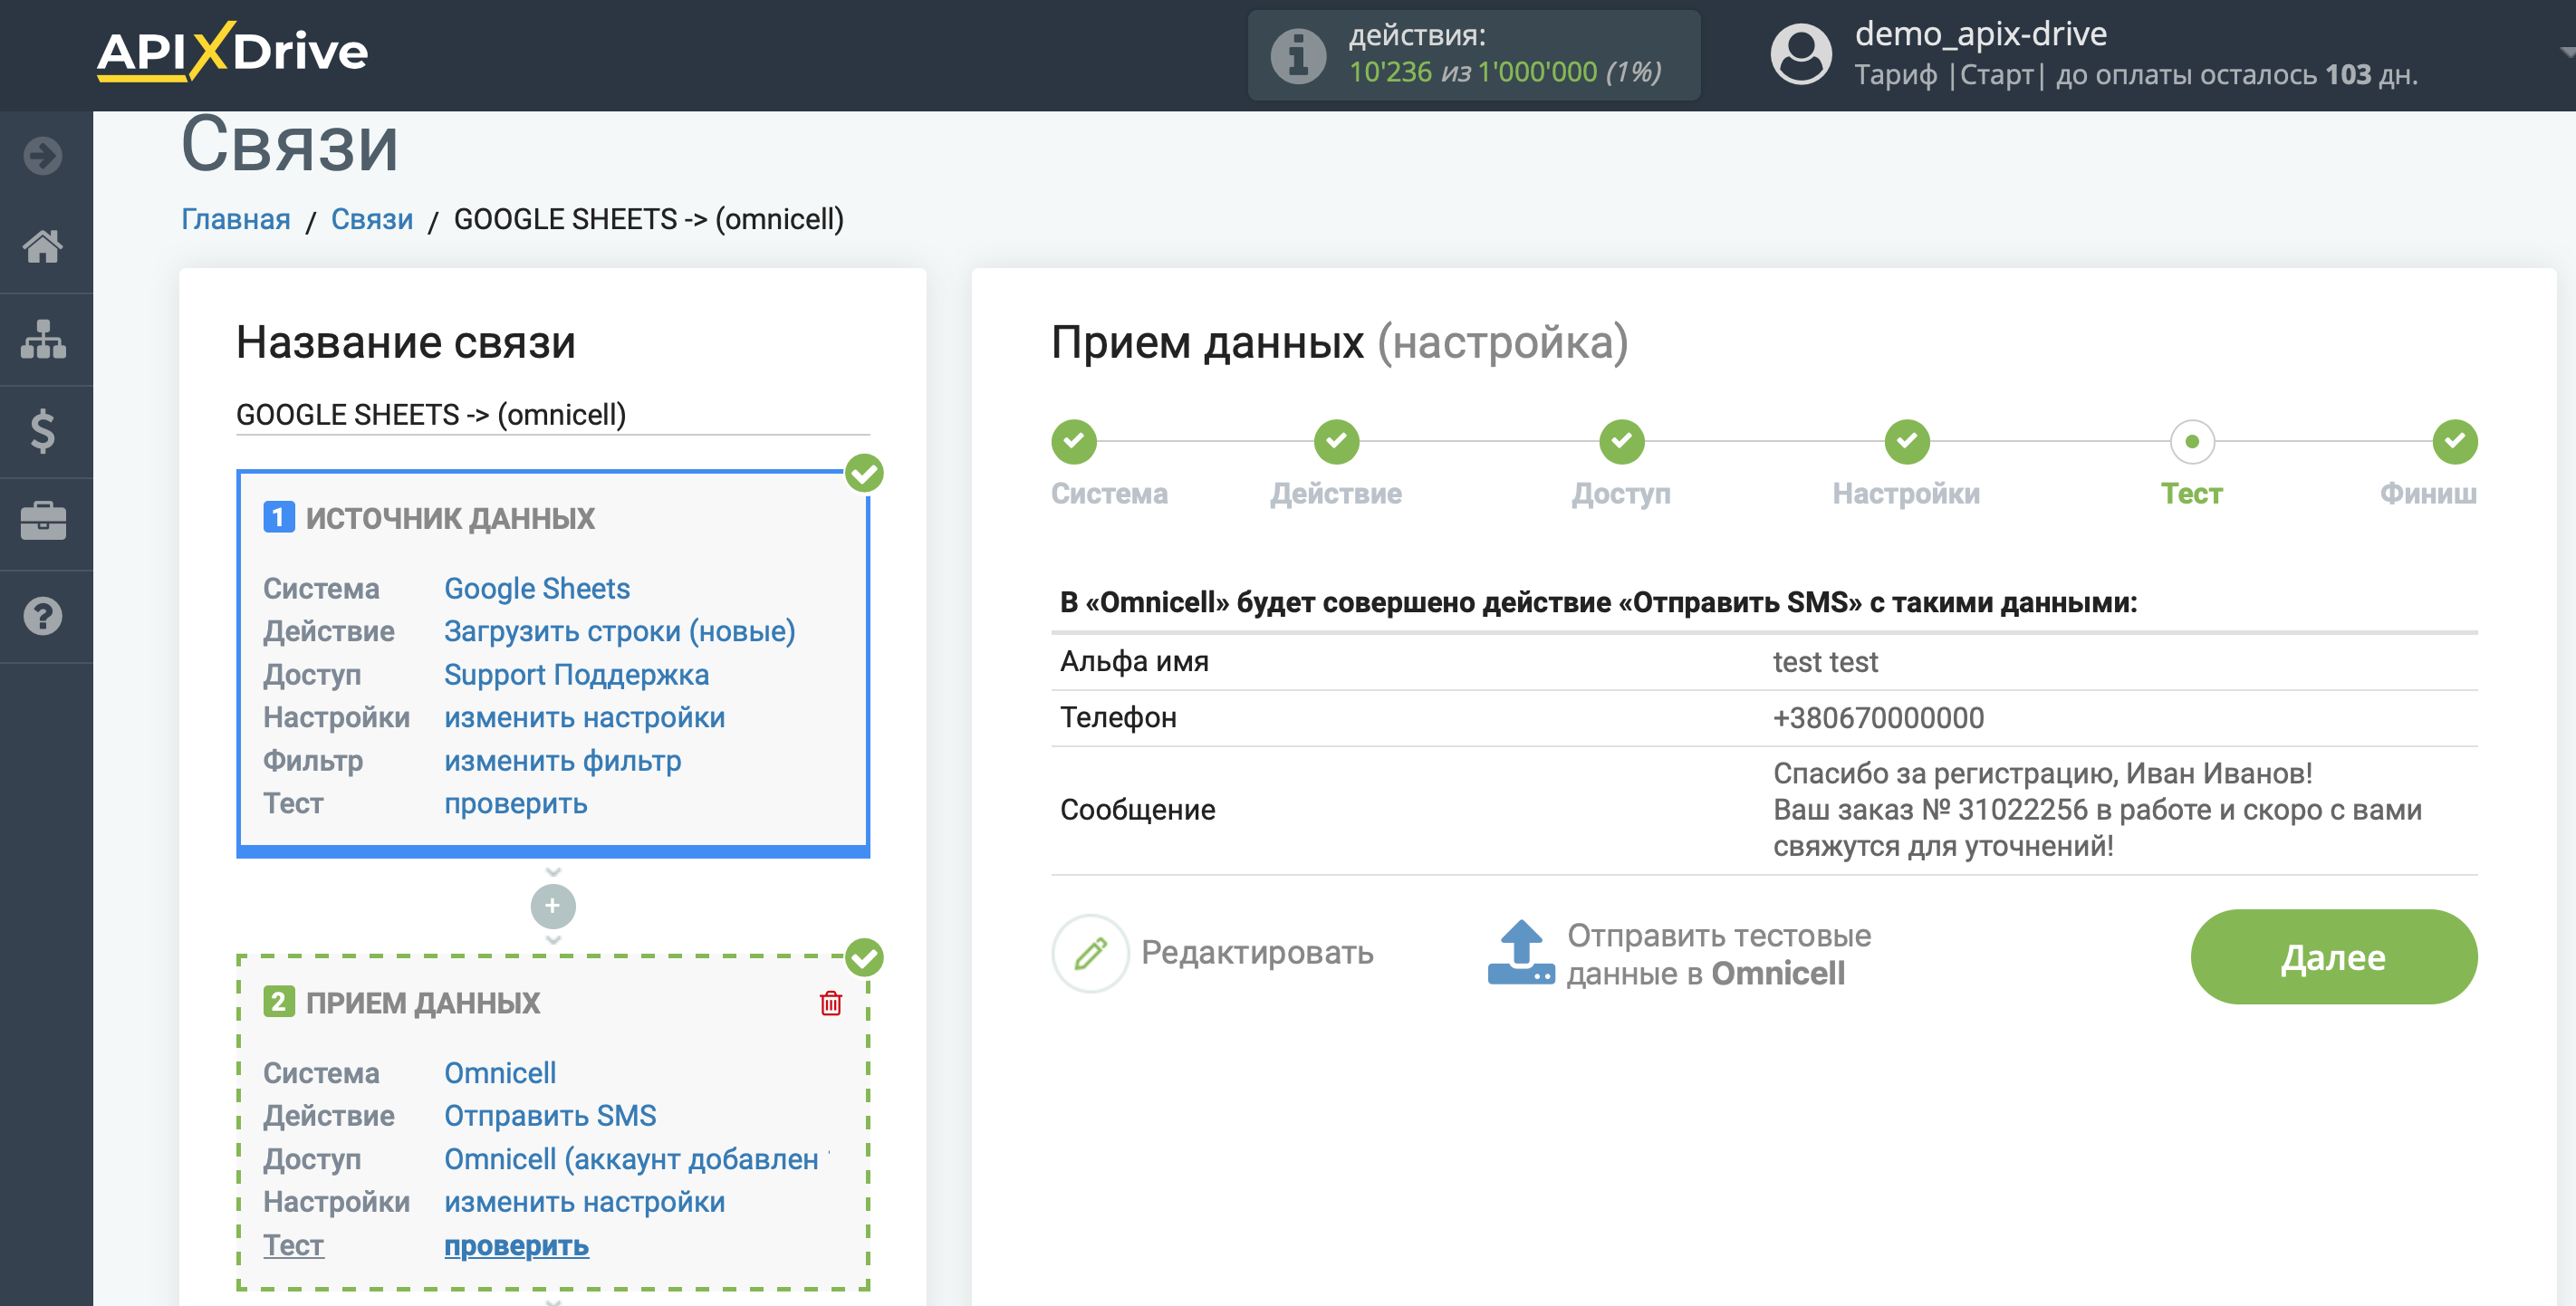
Task: Open Загрузить строки (новые) action link
Action: 620,631
